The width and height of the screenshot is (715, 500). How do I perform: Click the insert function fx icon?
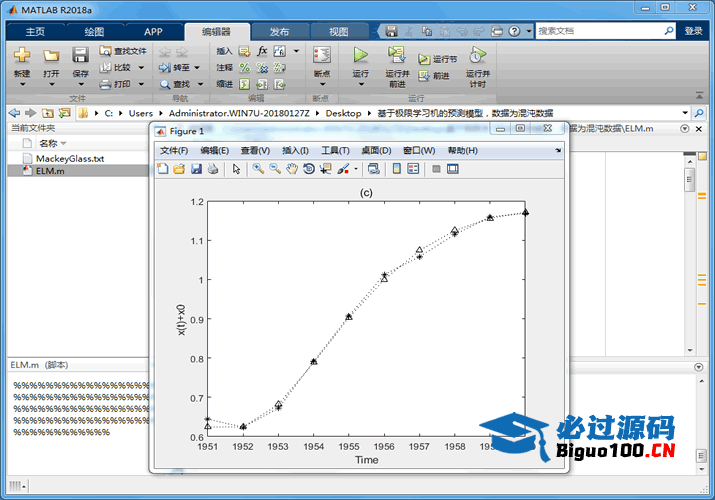(x=262, y=51)
